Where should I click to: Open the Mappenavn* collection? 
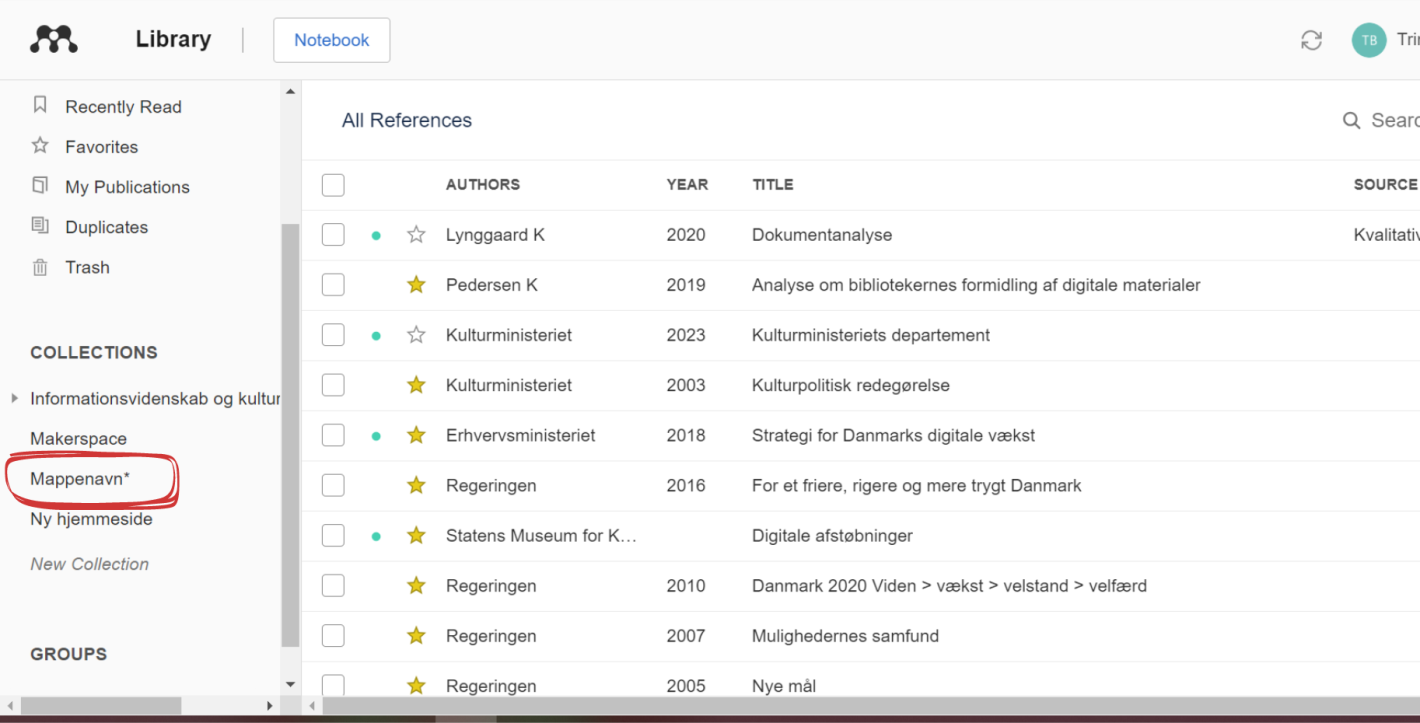click(x=80, y=479)
